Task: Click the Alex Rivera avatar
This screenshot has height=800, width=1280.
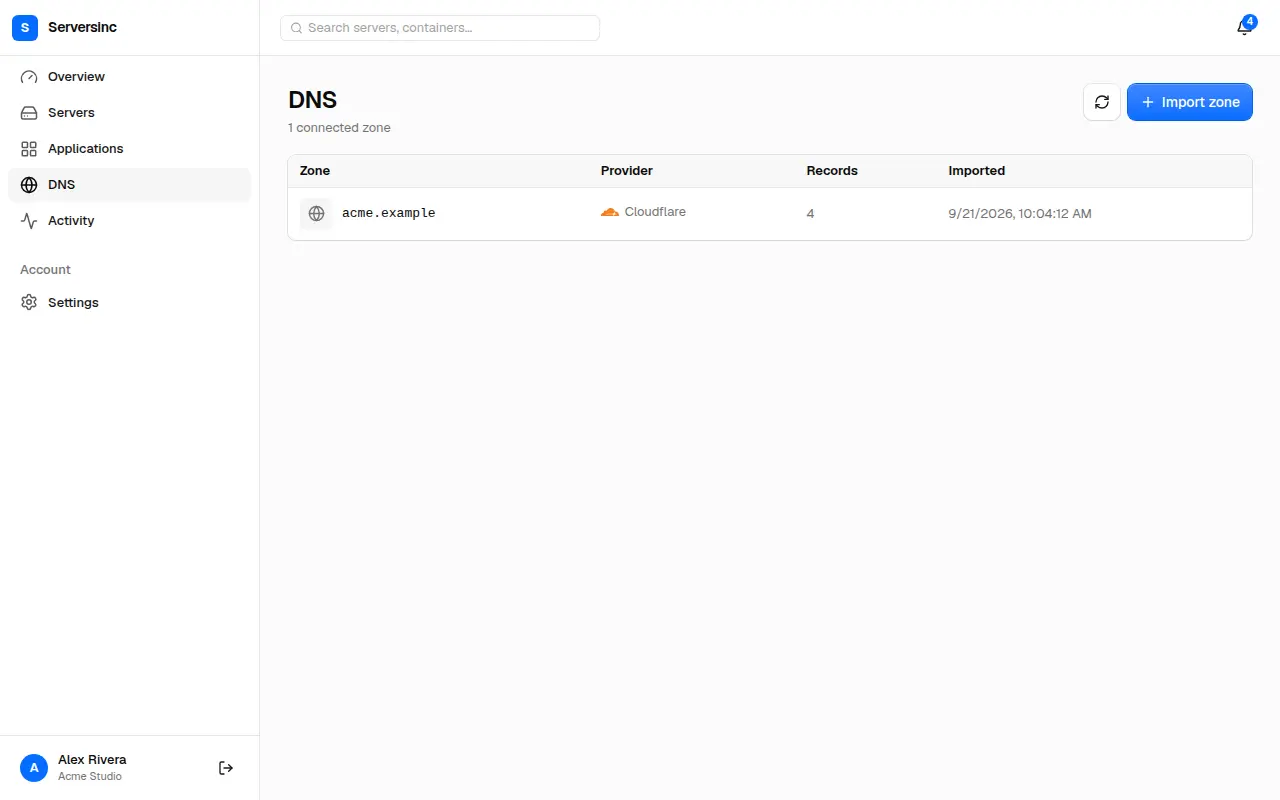Action: (x=34, y=768)
